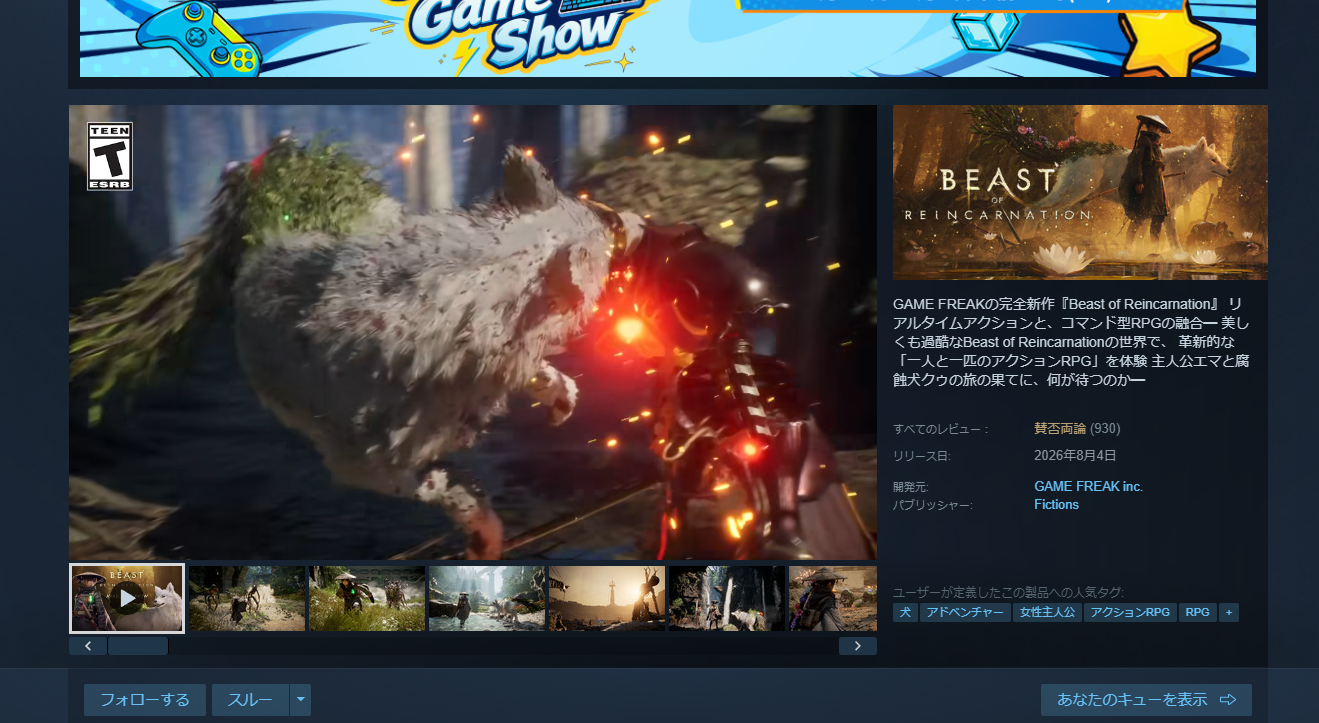Click the thumbnail strip scrollbar handle
The height and width of the screenshot is (723, 1319).
[138, 646]
